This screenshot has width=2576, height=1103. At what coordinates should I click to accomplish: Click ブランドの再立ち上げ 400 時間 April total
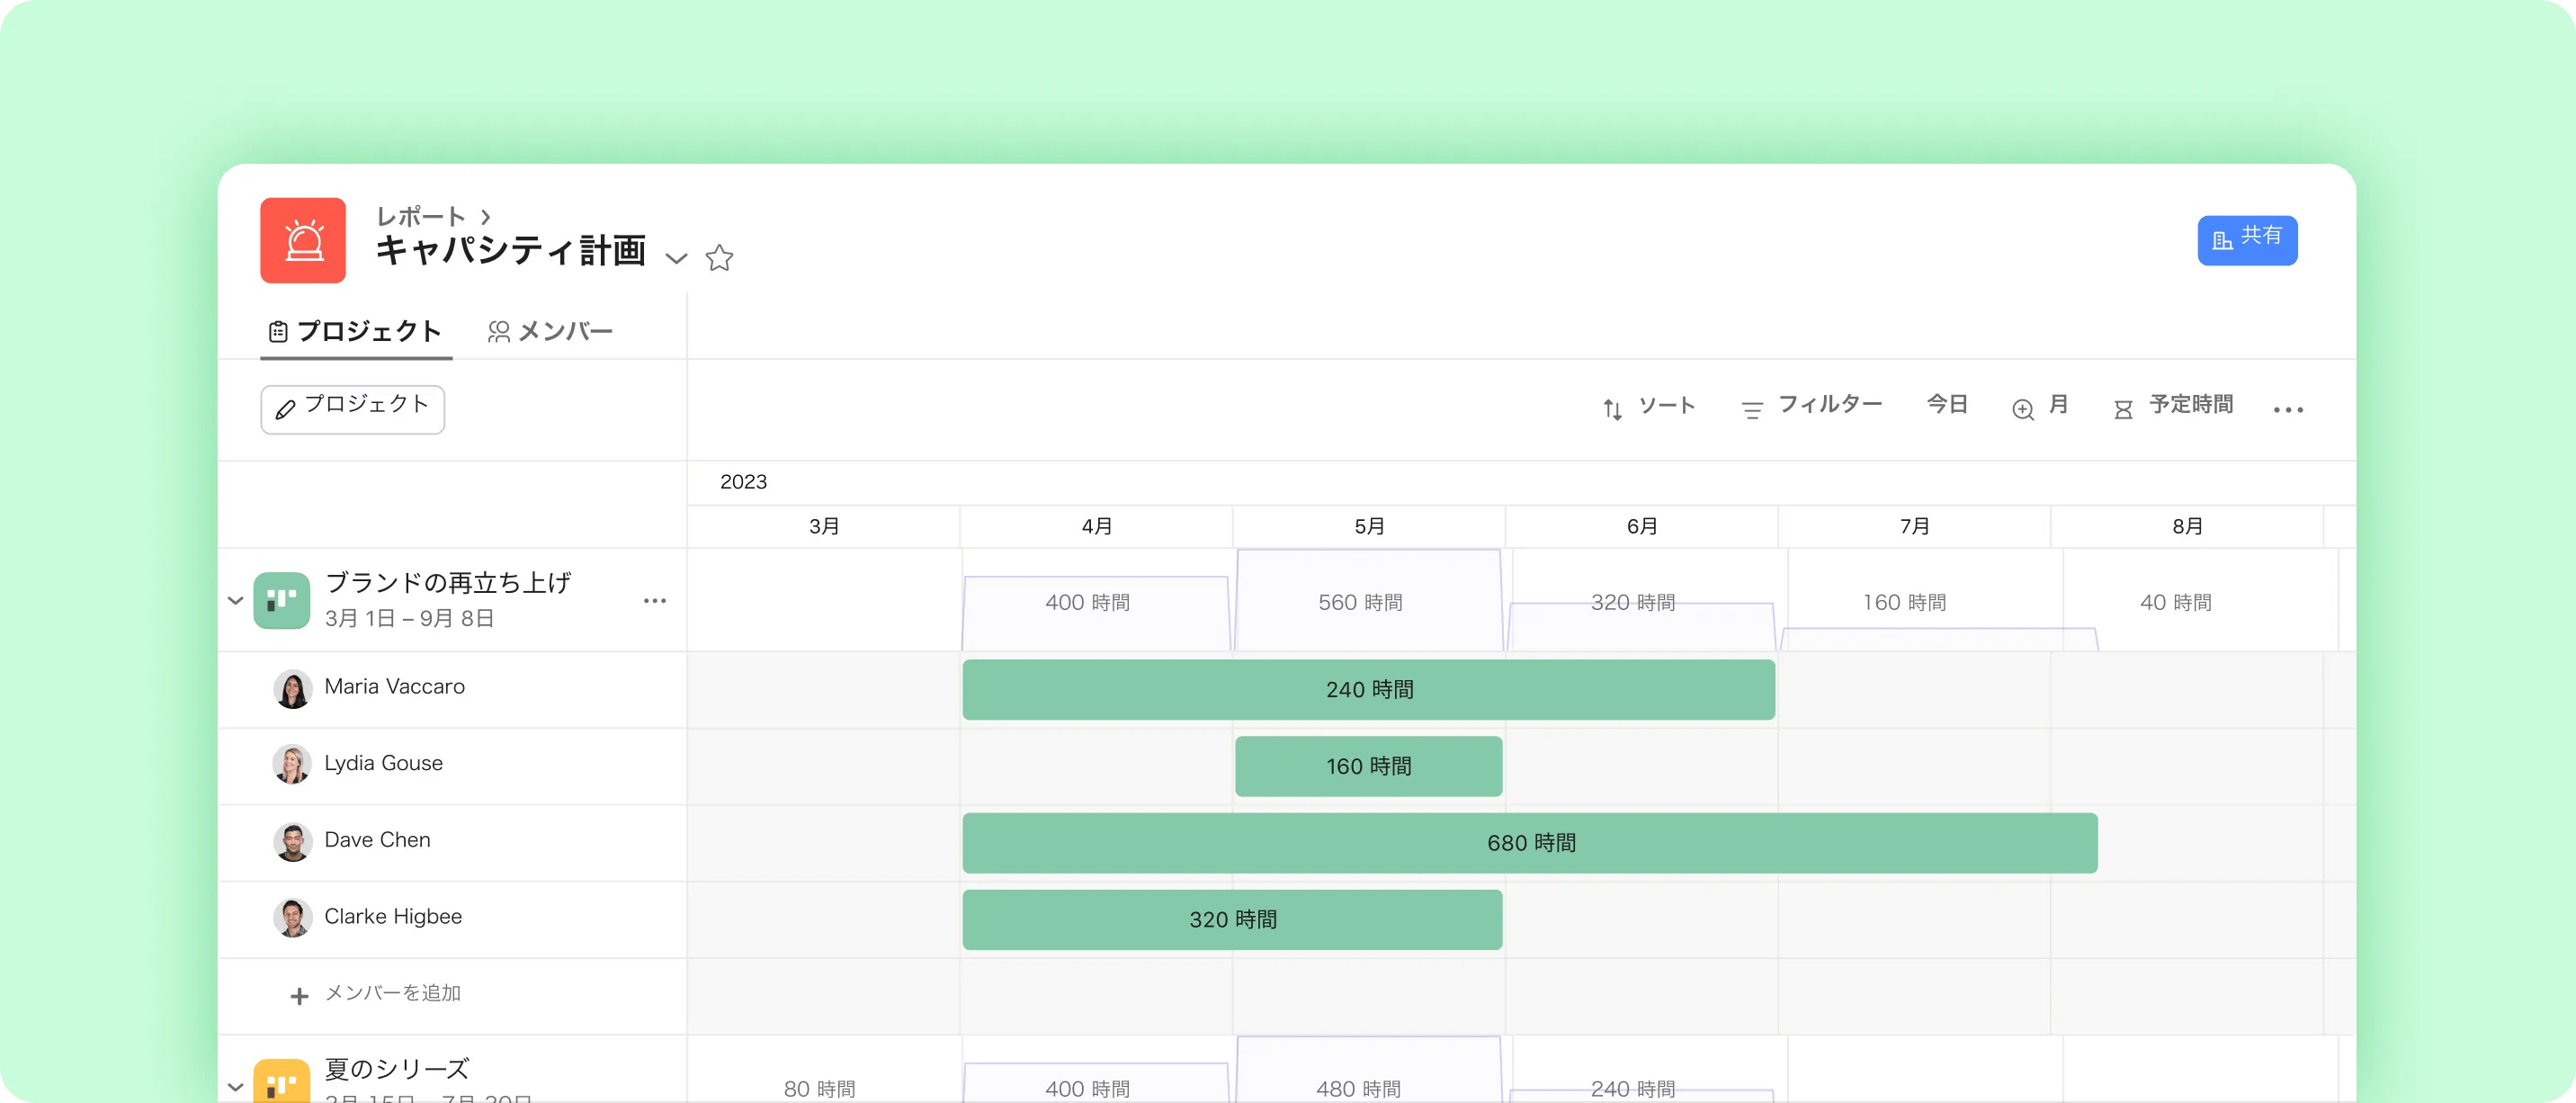(x=1088, y=602)
